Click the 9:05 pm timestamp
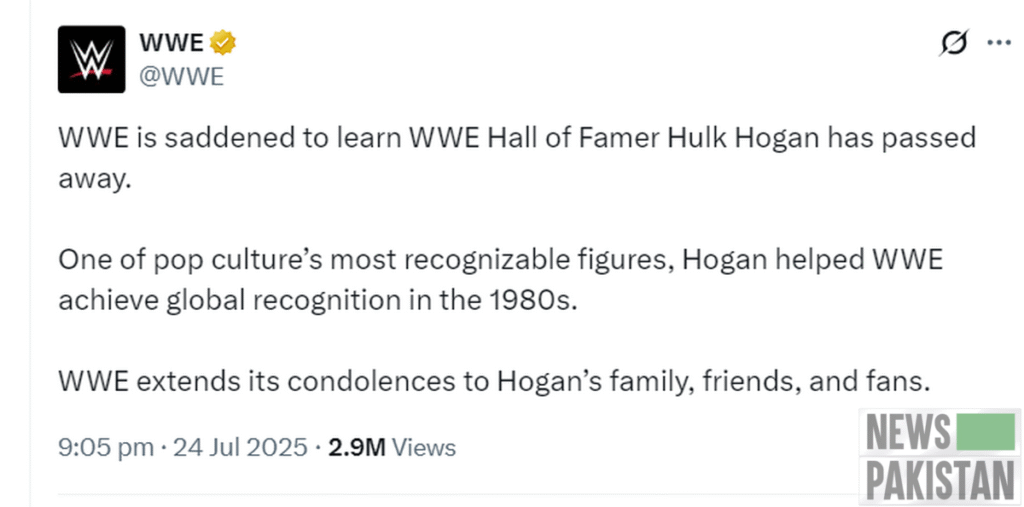The height and width of the screenshot is (507, 1024). (x=106, y=448)
